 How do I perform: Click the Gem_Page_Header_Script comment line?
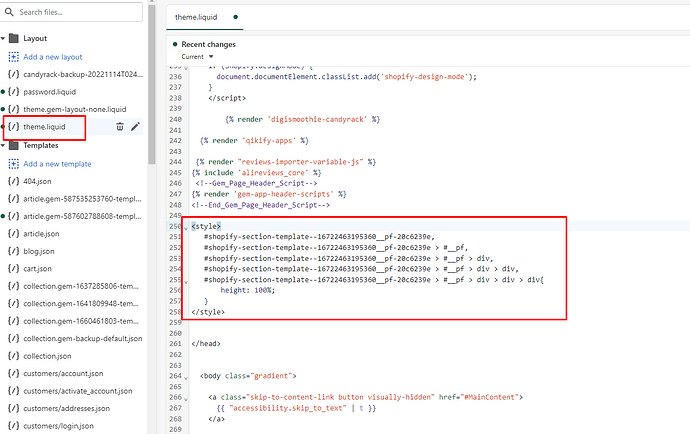coord(257,184)
